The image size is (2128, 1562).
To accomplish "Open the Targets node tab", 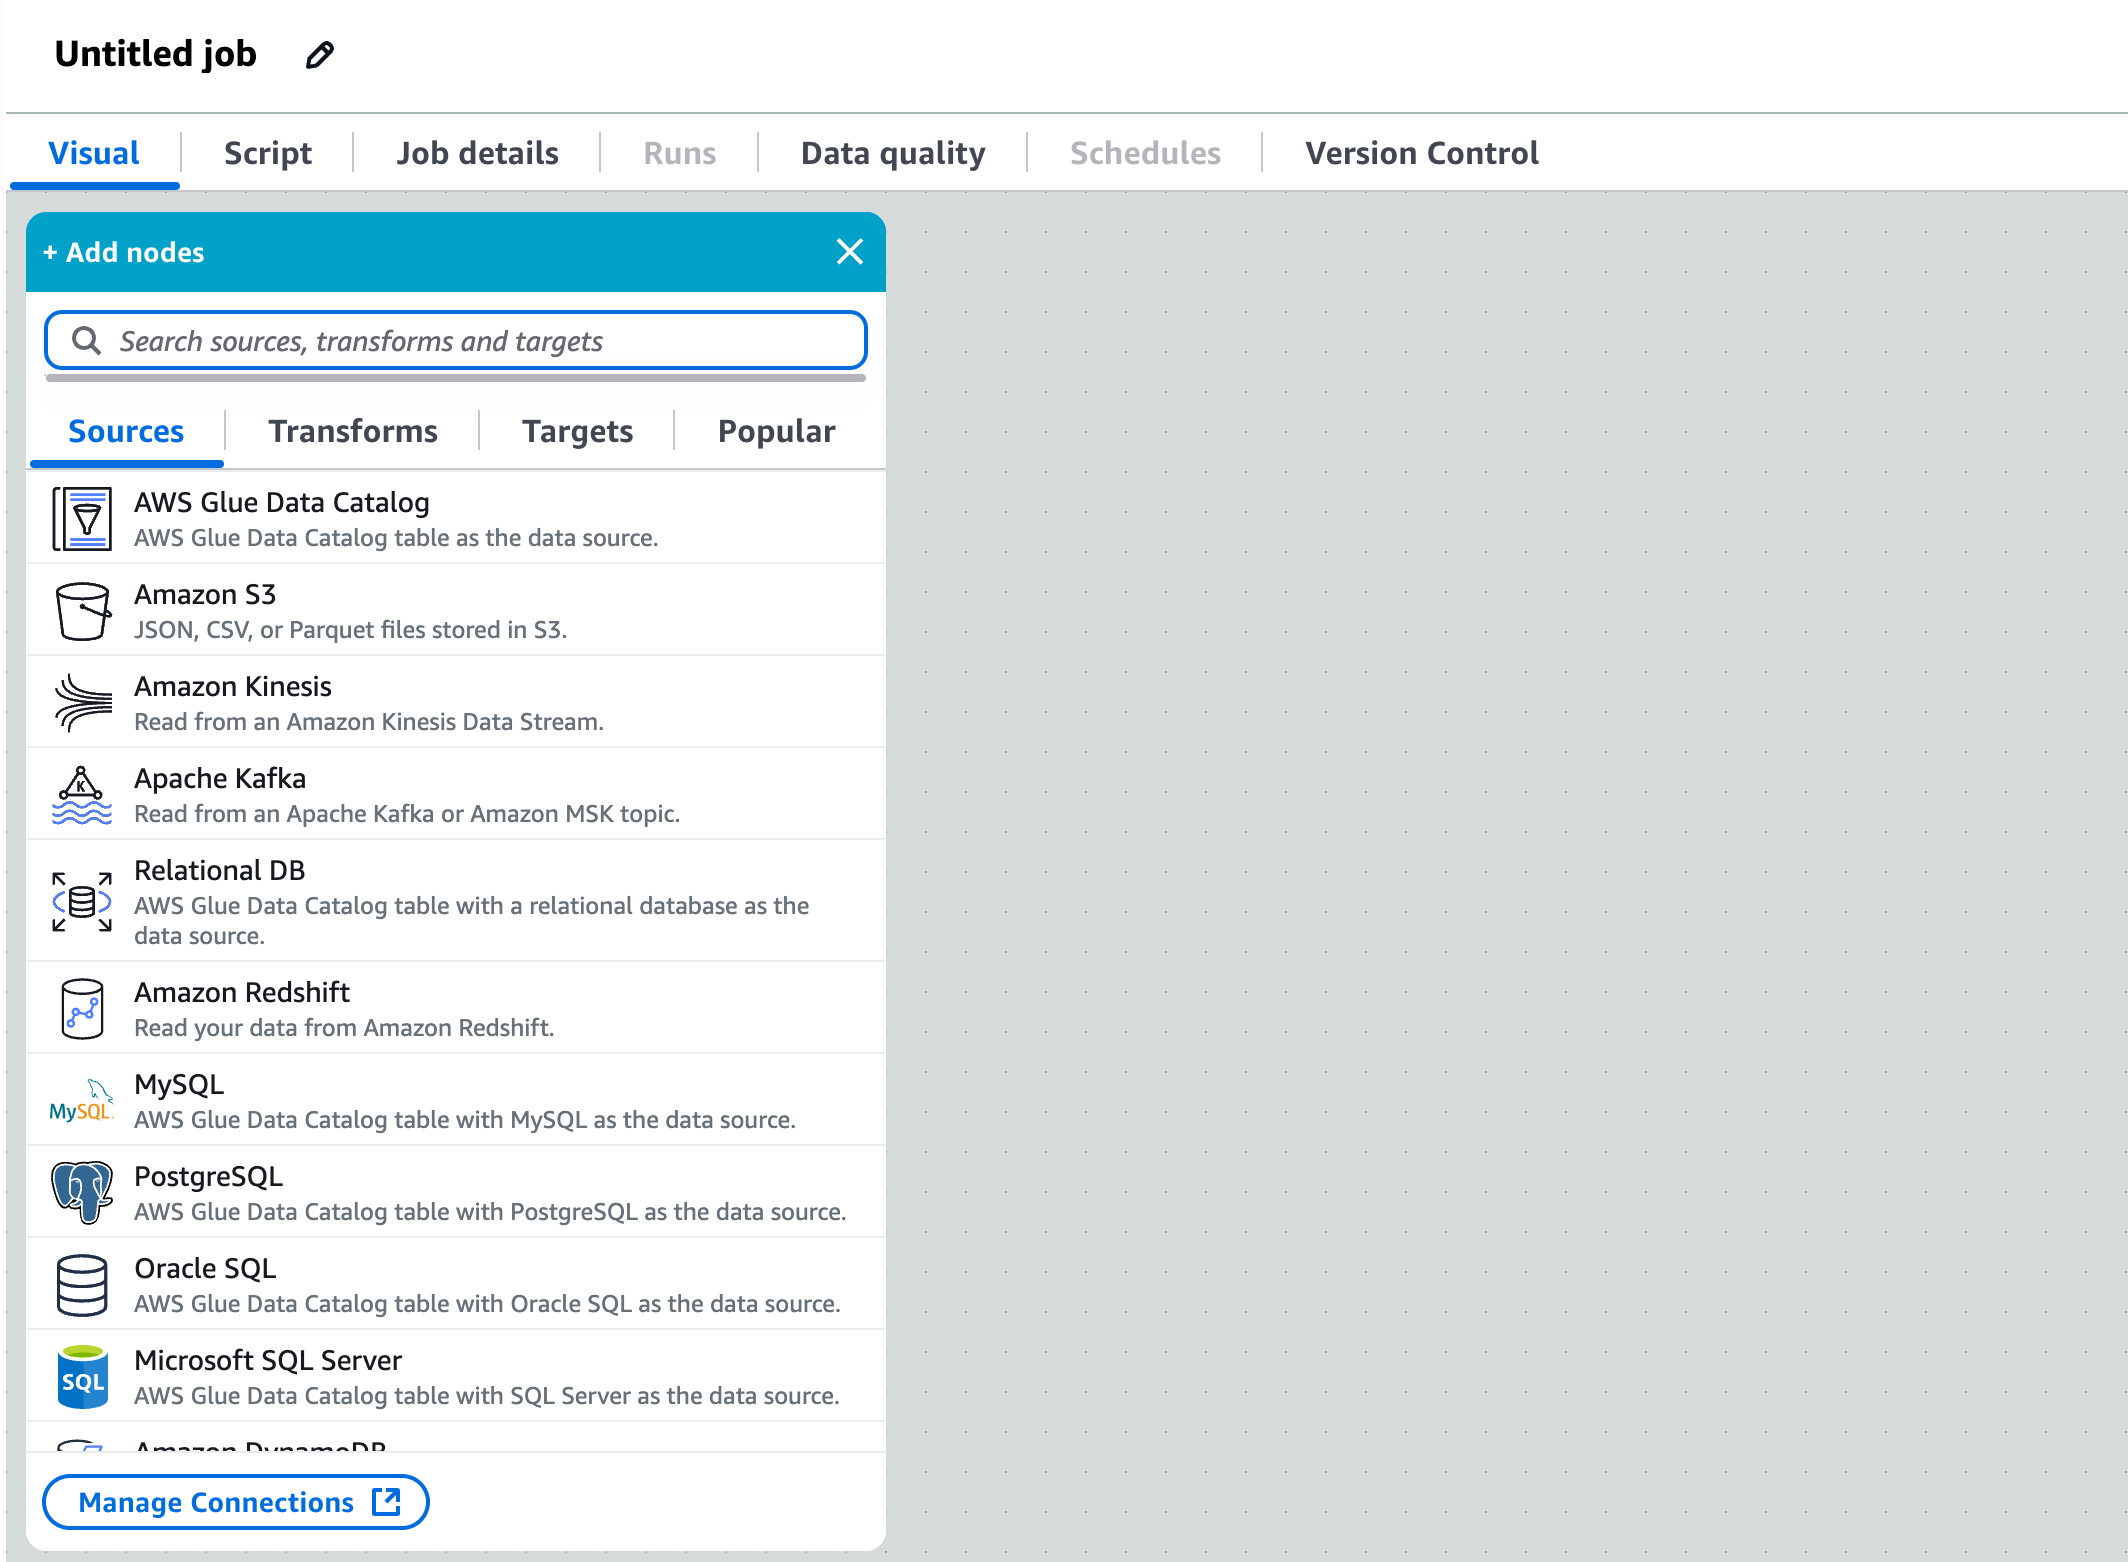I will [577, 431].
